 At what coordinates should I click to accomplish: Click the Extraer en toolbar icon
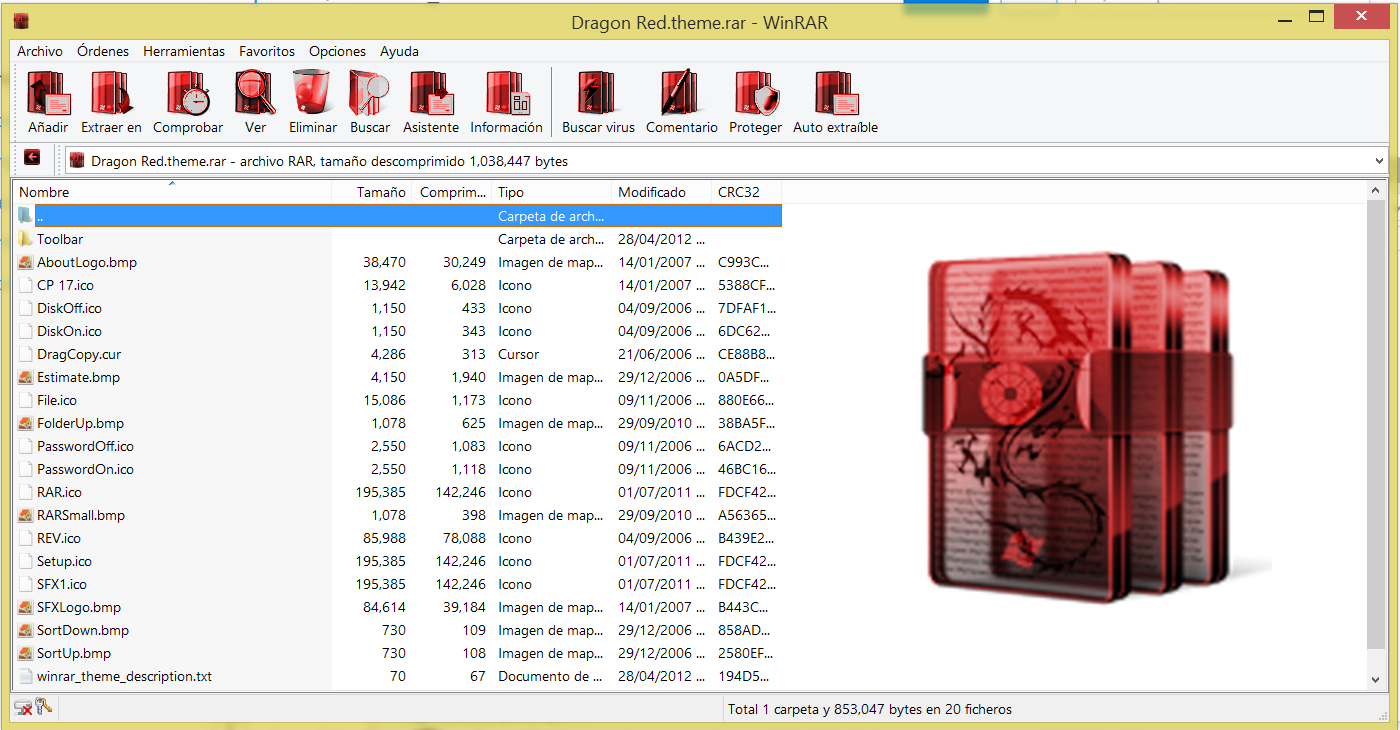coord(111,93)
